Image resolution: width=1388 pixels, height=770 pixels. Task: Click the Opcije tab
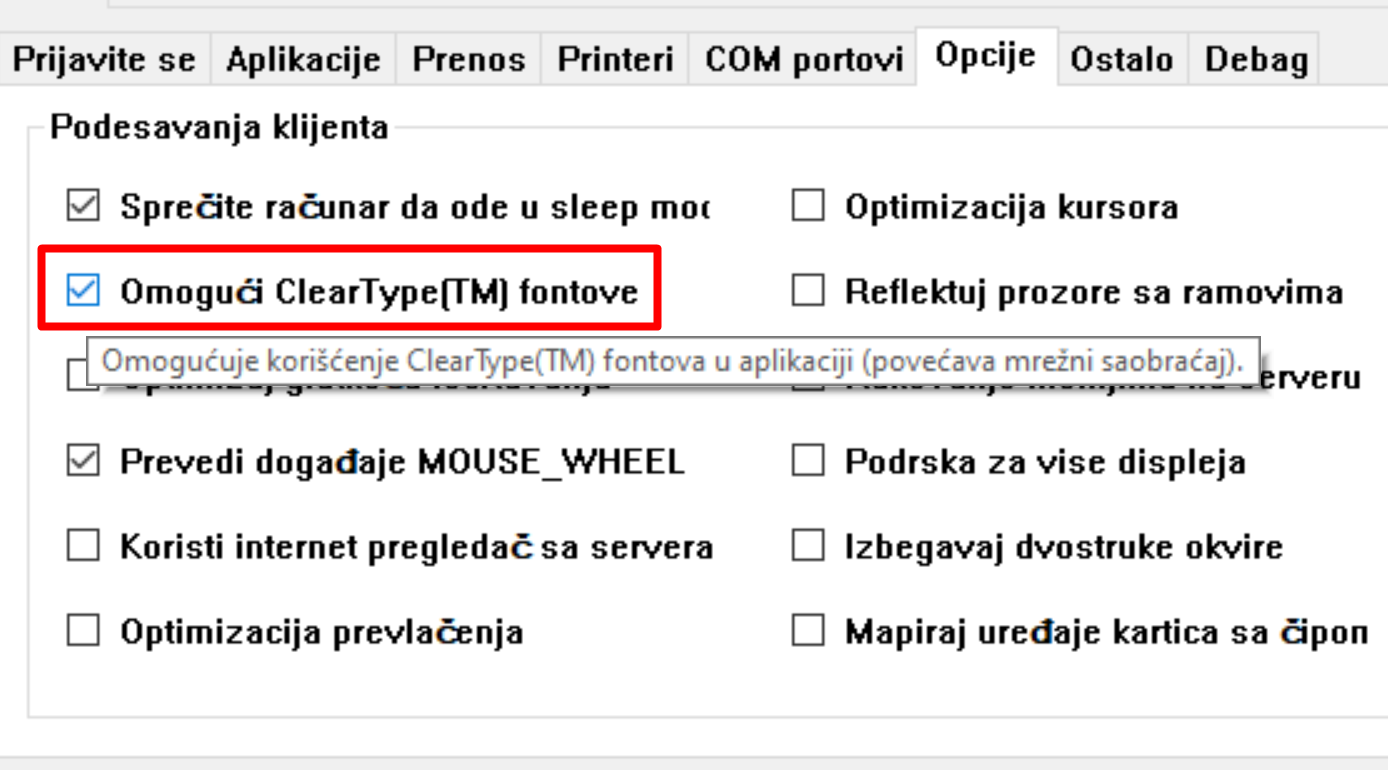pos(985,56)
